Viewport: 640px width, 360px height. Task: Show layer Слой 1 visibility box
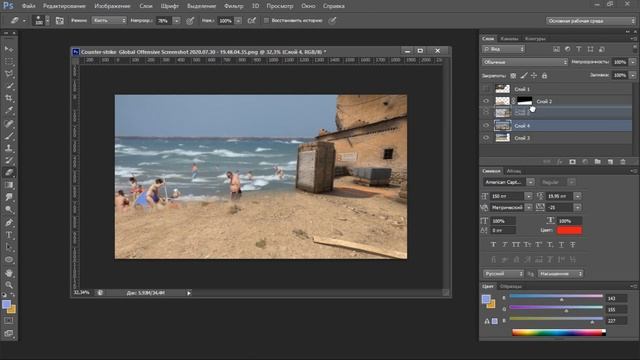click(x=486, y=89)
